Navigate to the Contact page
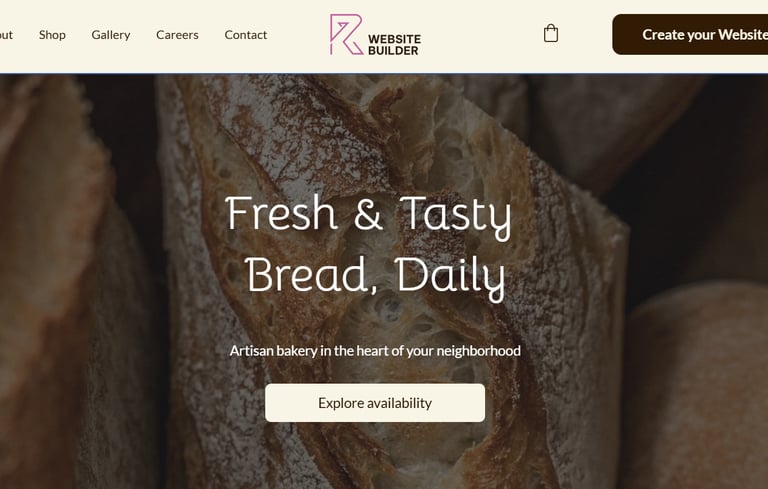Screen dimensions: 768x489 [x=246, y=35]
